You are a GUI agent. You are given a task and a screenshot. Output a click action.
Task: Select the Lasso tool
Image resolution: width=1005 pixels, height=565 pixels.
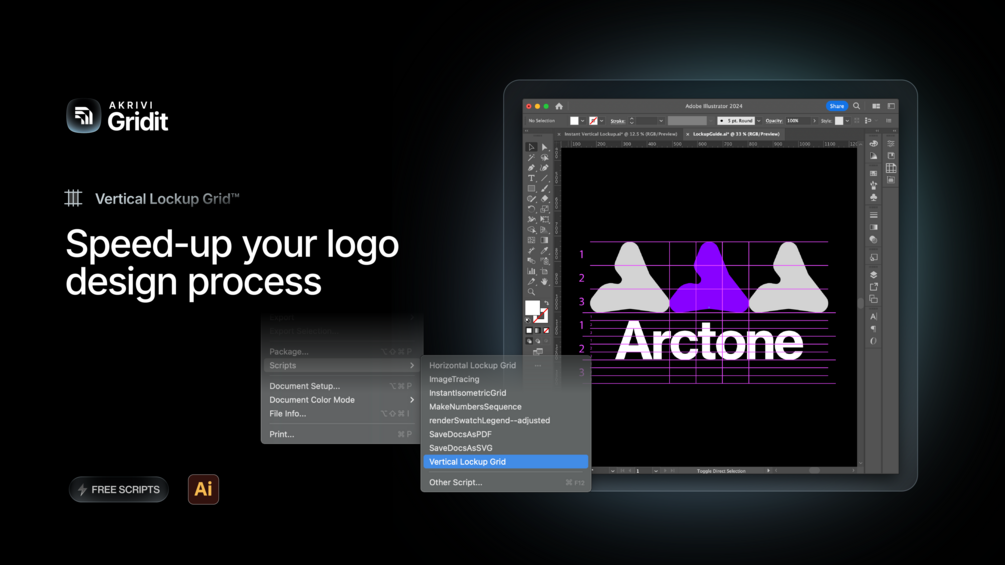coord(544,158)
